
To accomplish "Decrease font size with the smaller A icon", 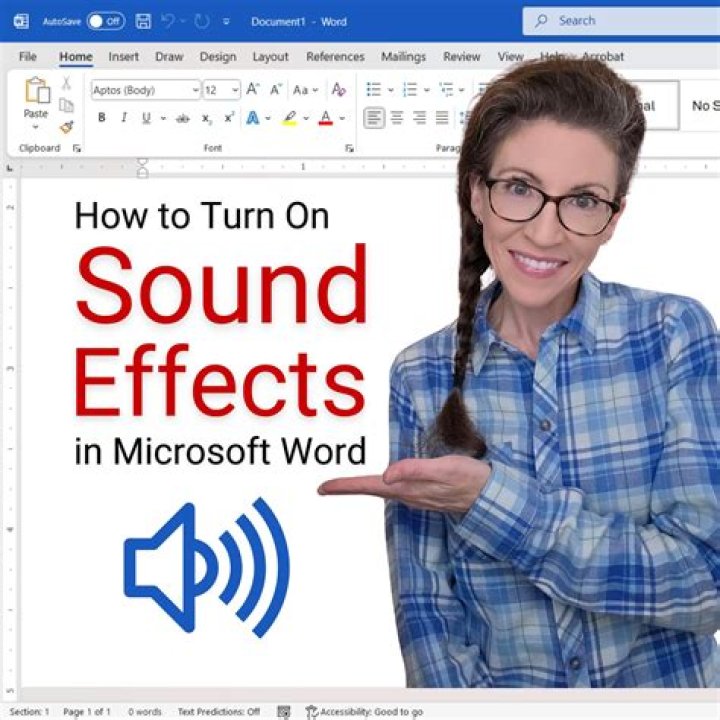I will (276, 89).
